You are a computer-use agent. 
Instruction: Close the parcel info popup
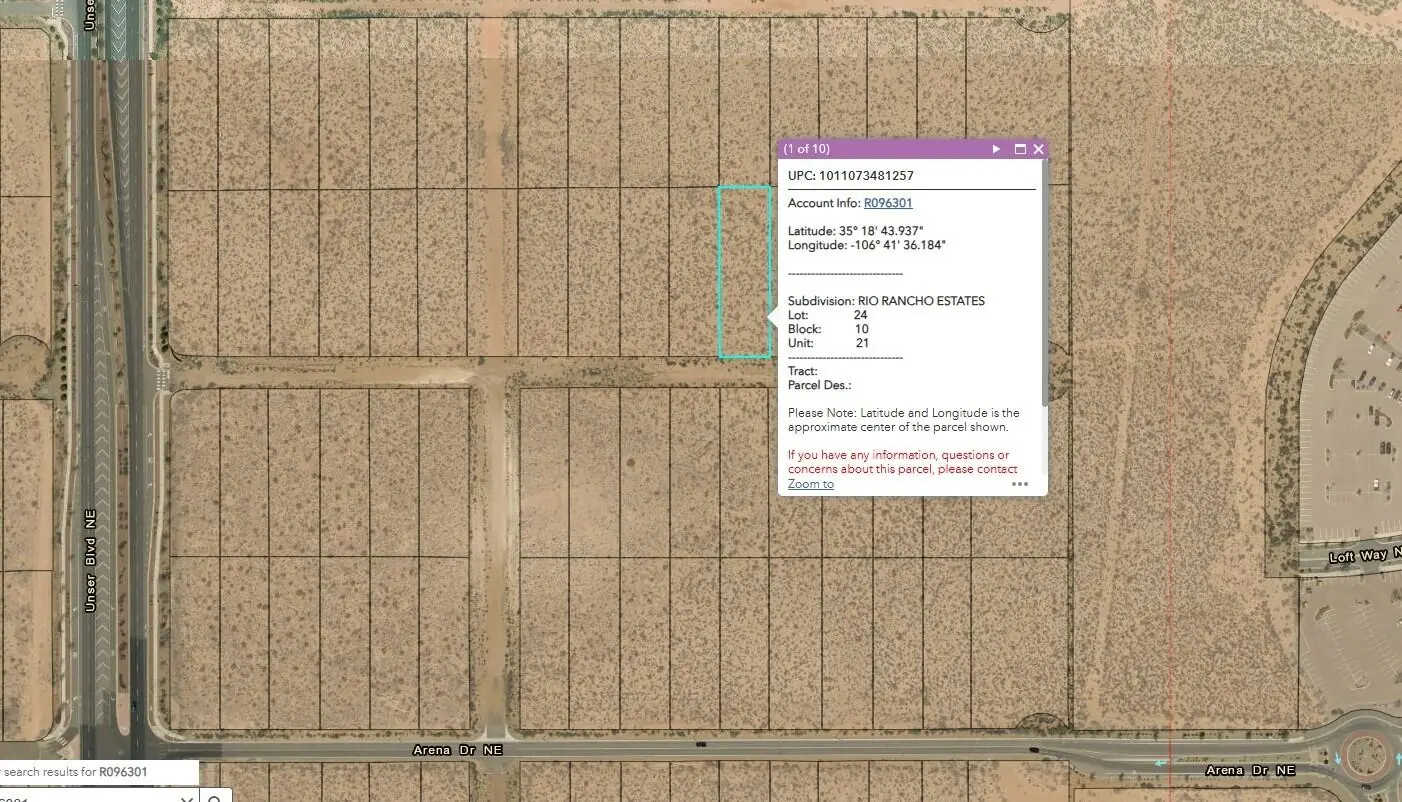coord(1038,149)
